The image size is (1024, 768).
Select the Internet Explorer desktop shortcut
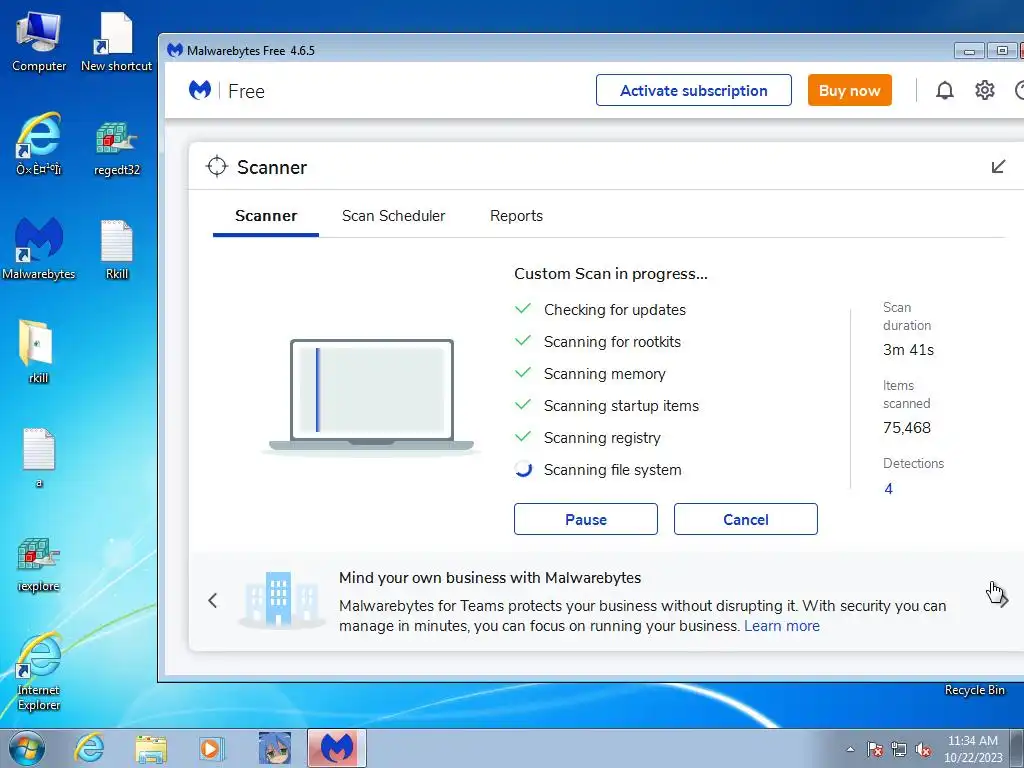click(39, 671)
